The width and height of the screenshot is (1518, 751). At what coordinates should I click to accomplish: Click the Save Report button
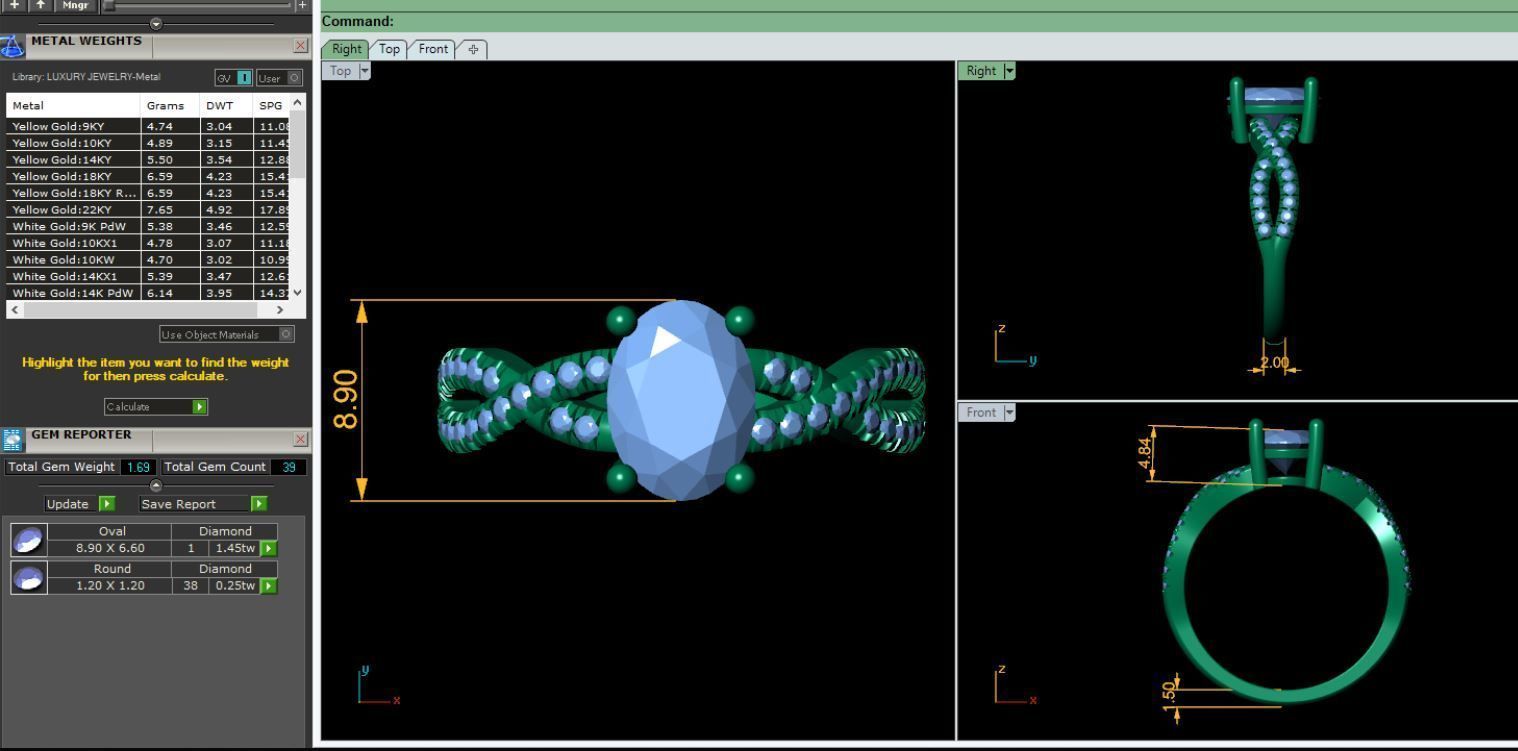click(x=204, y=504)
